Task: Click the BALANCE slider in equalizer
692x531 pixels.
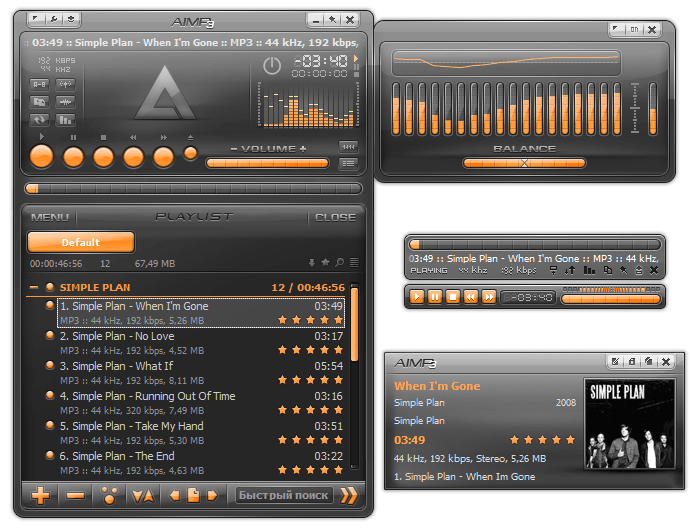Action: coord(524,163)
